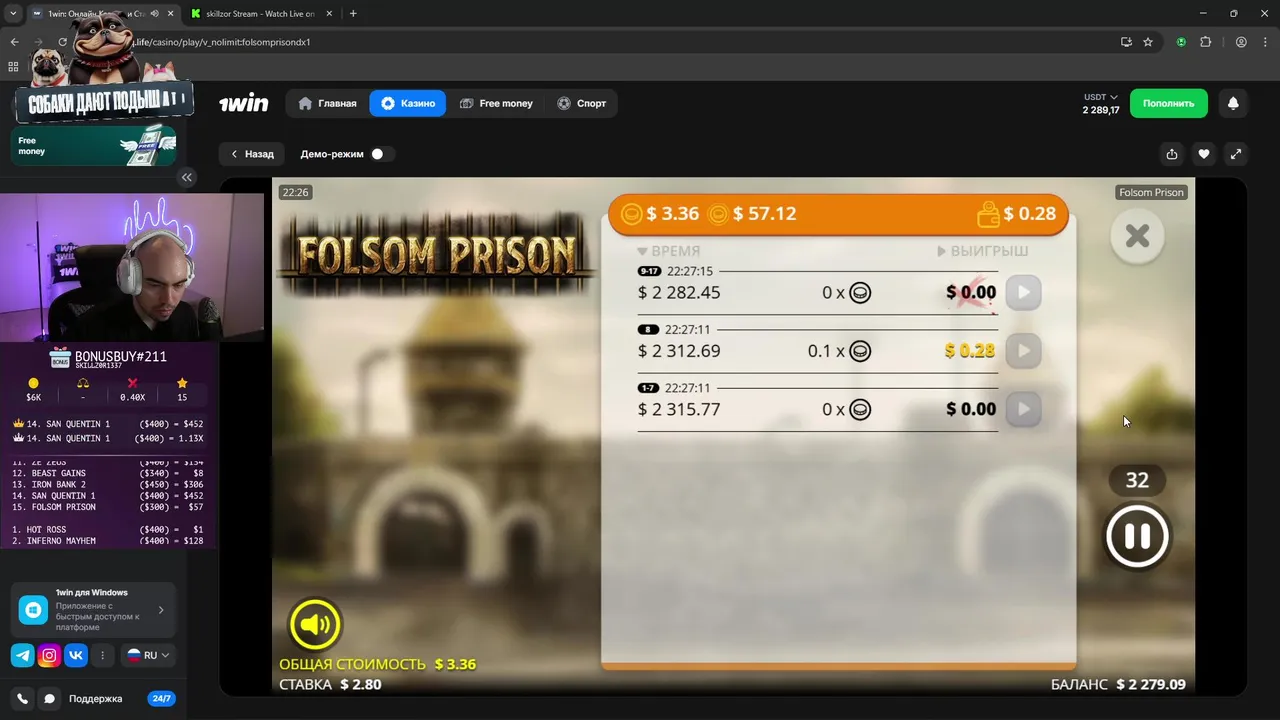
Task: Open fullscreen mode for the game
Action: (x=1236, y=154)
